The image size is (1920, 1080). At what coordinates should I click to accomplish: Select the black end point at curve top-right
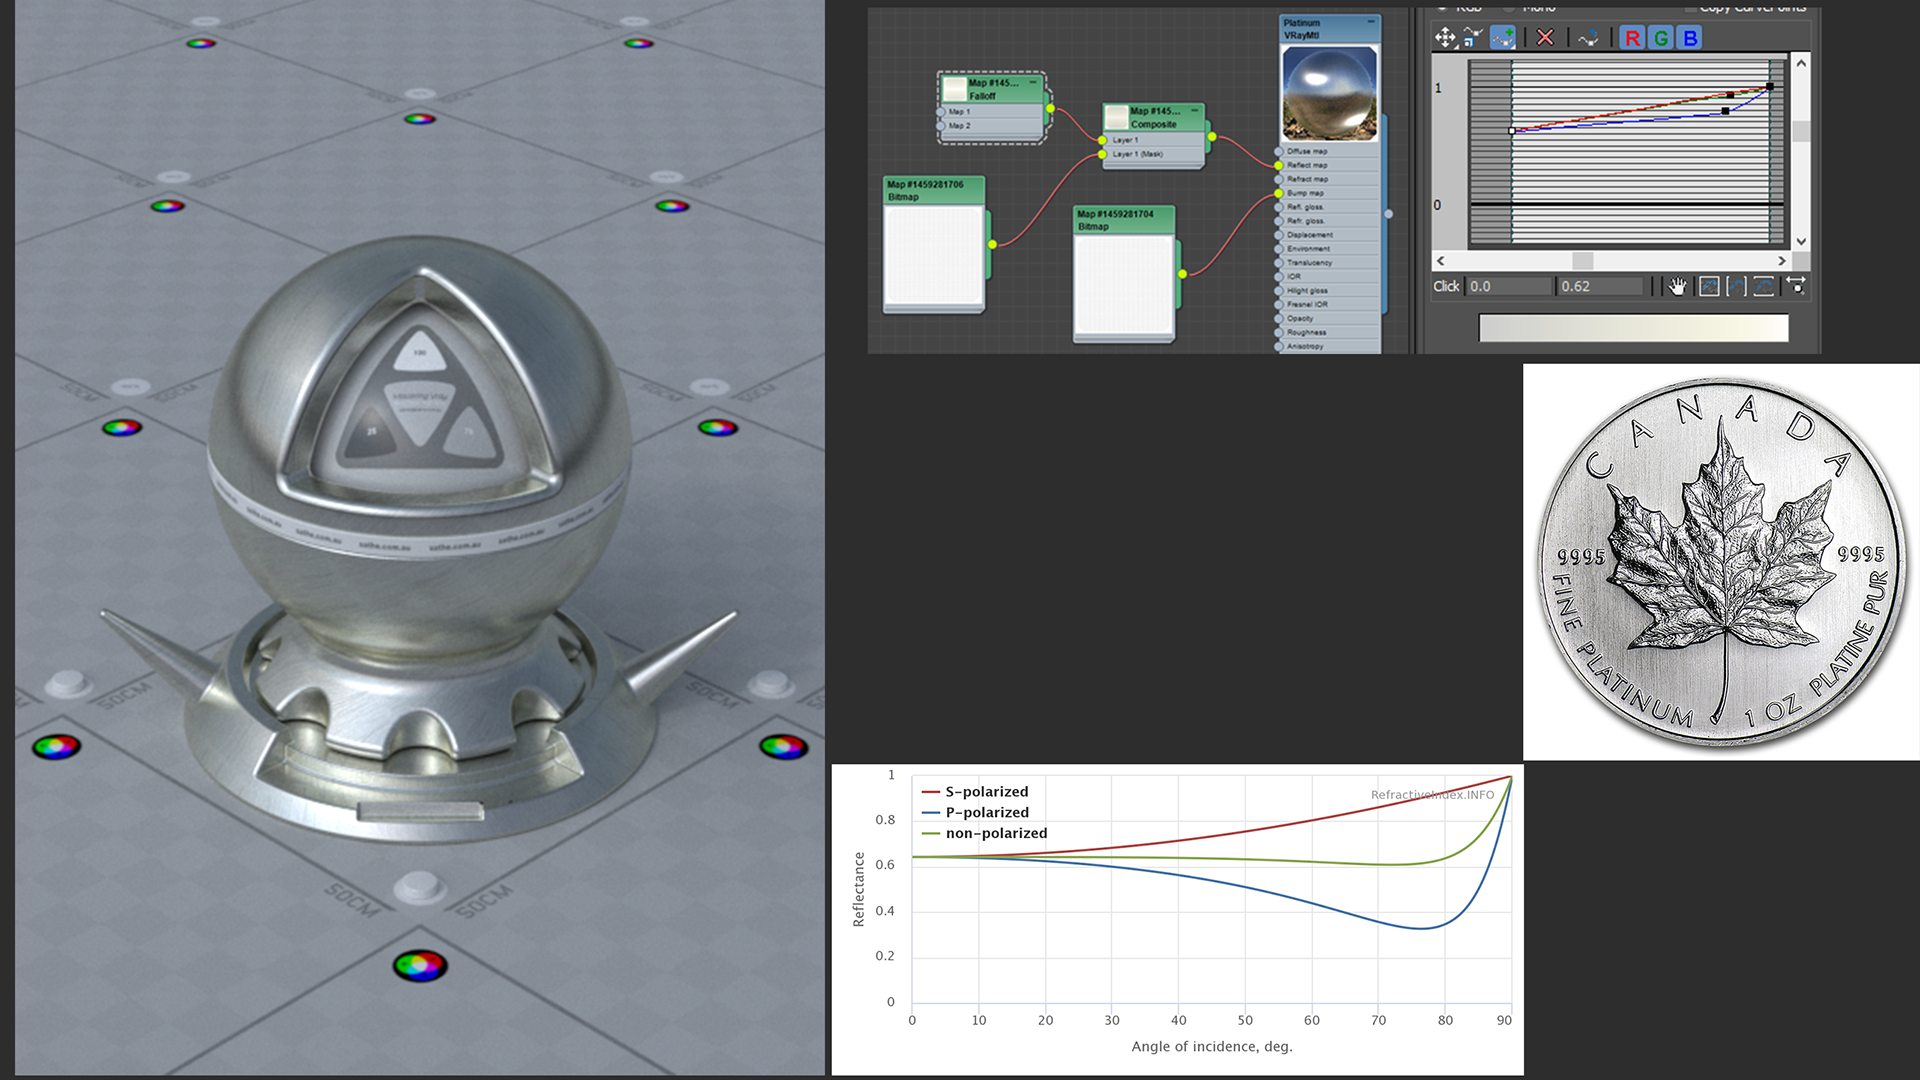point(1770,87)
